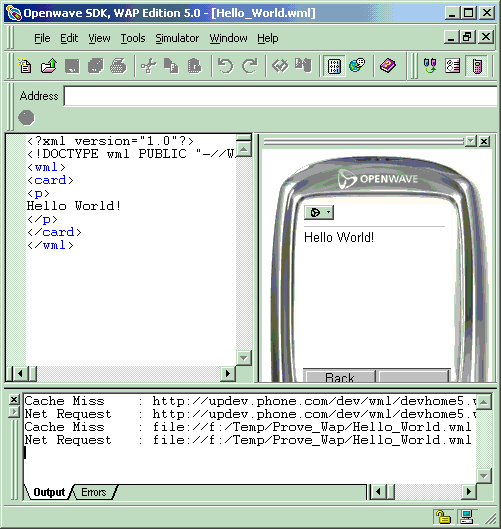
Task: Restore the inner document window
Action: tap(468, 37)
